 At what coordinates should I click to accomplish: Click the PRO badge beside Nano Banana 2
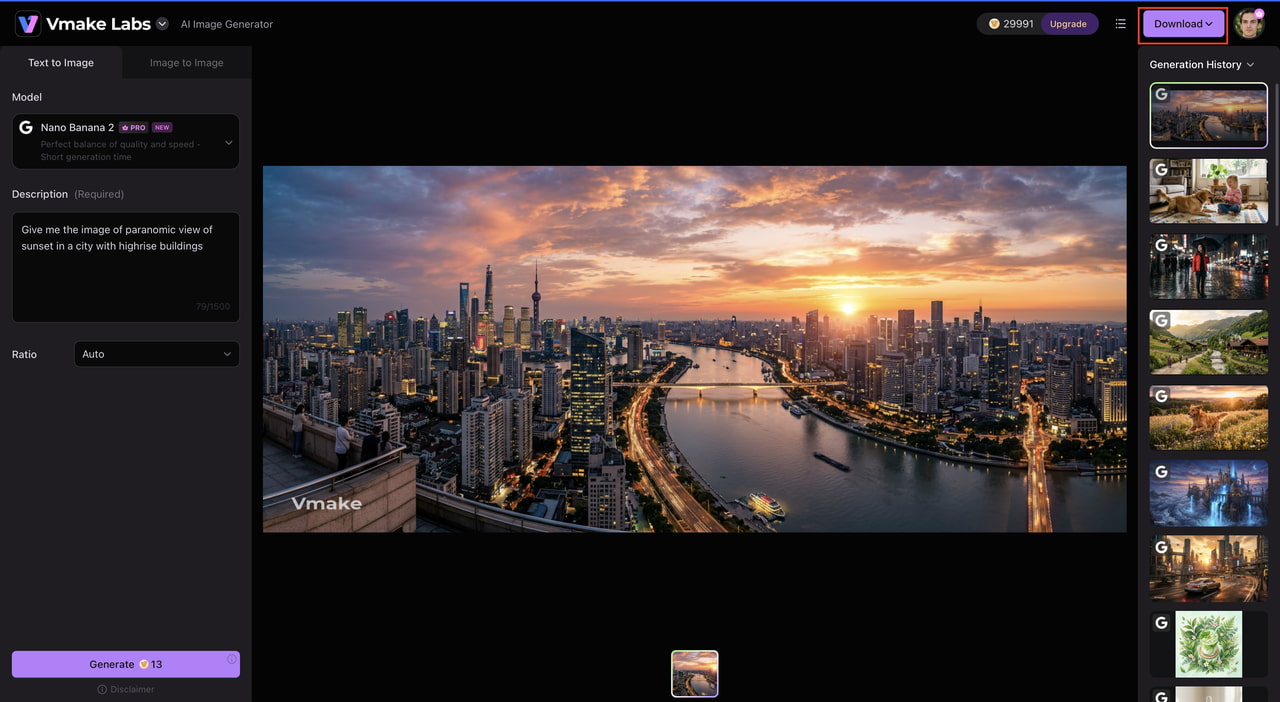(x=133, y=128)
